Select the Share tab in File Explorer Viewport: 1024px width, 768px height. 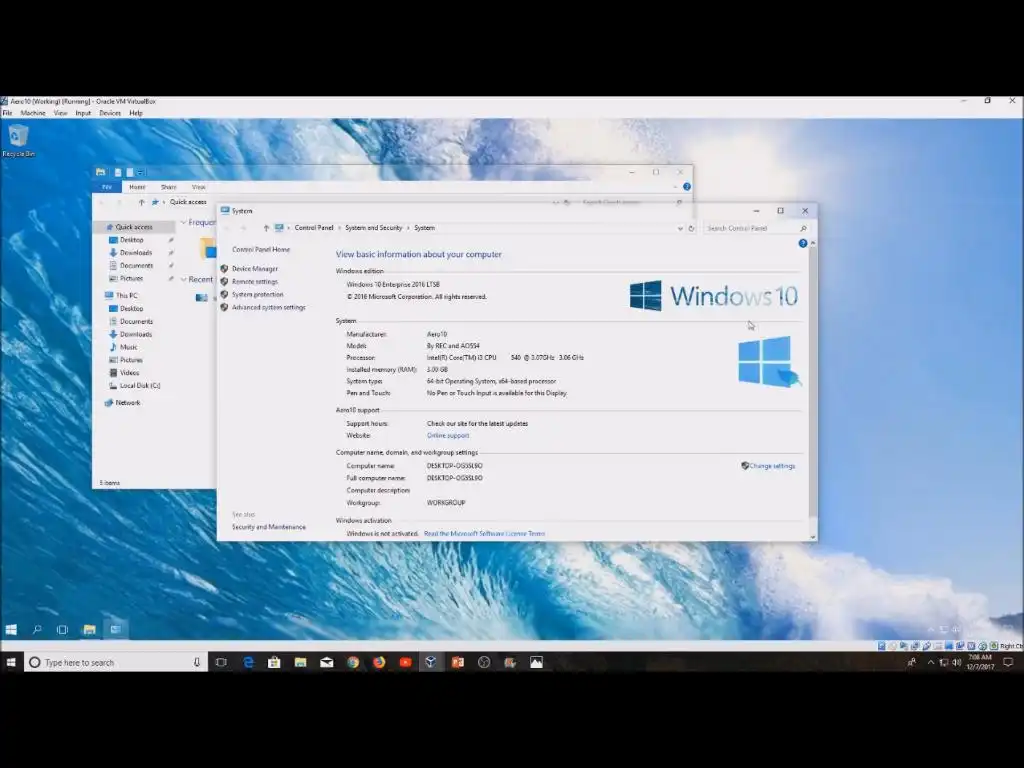[x=168, y=187]
